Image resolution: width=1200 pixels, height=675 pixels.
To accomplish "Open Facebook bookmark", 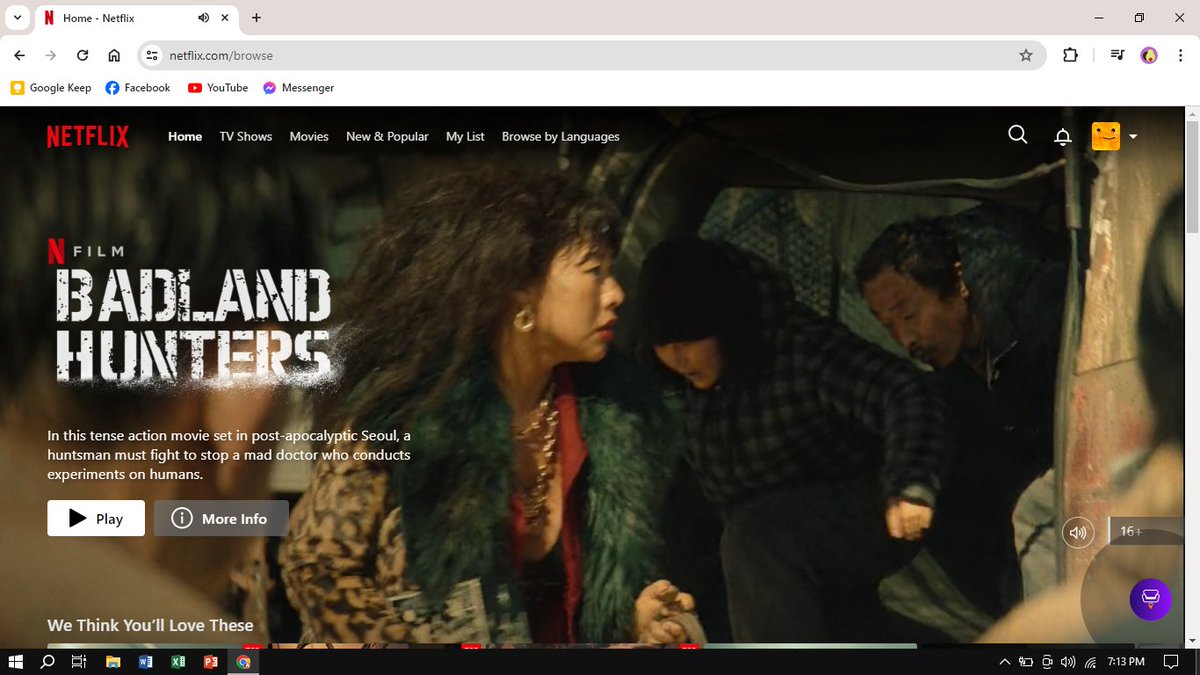I will [x=138, y=88].
